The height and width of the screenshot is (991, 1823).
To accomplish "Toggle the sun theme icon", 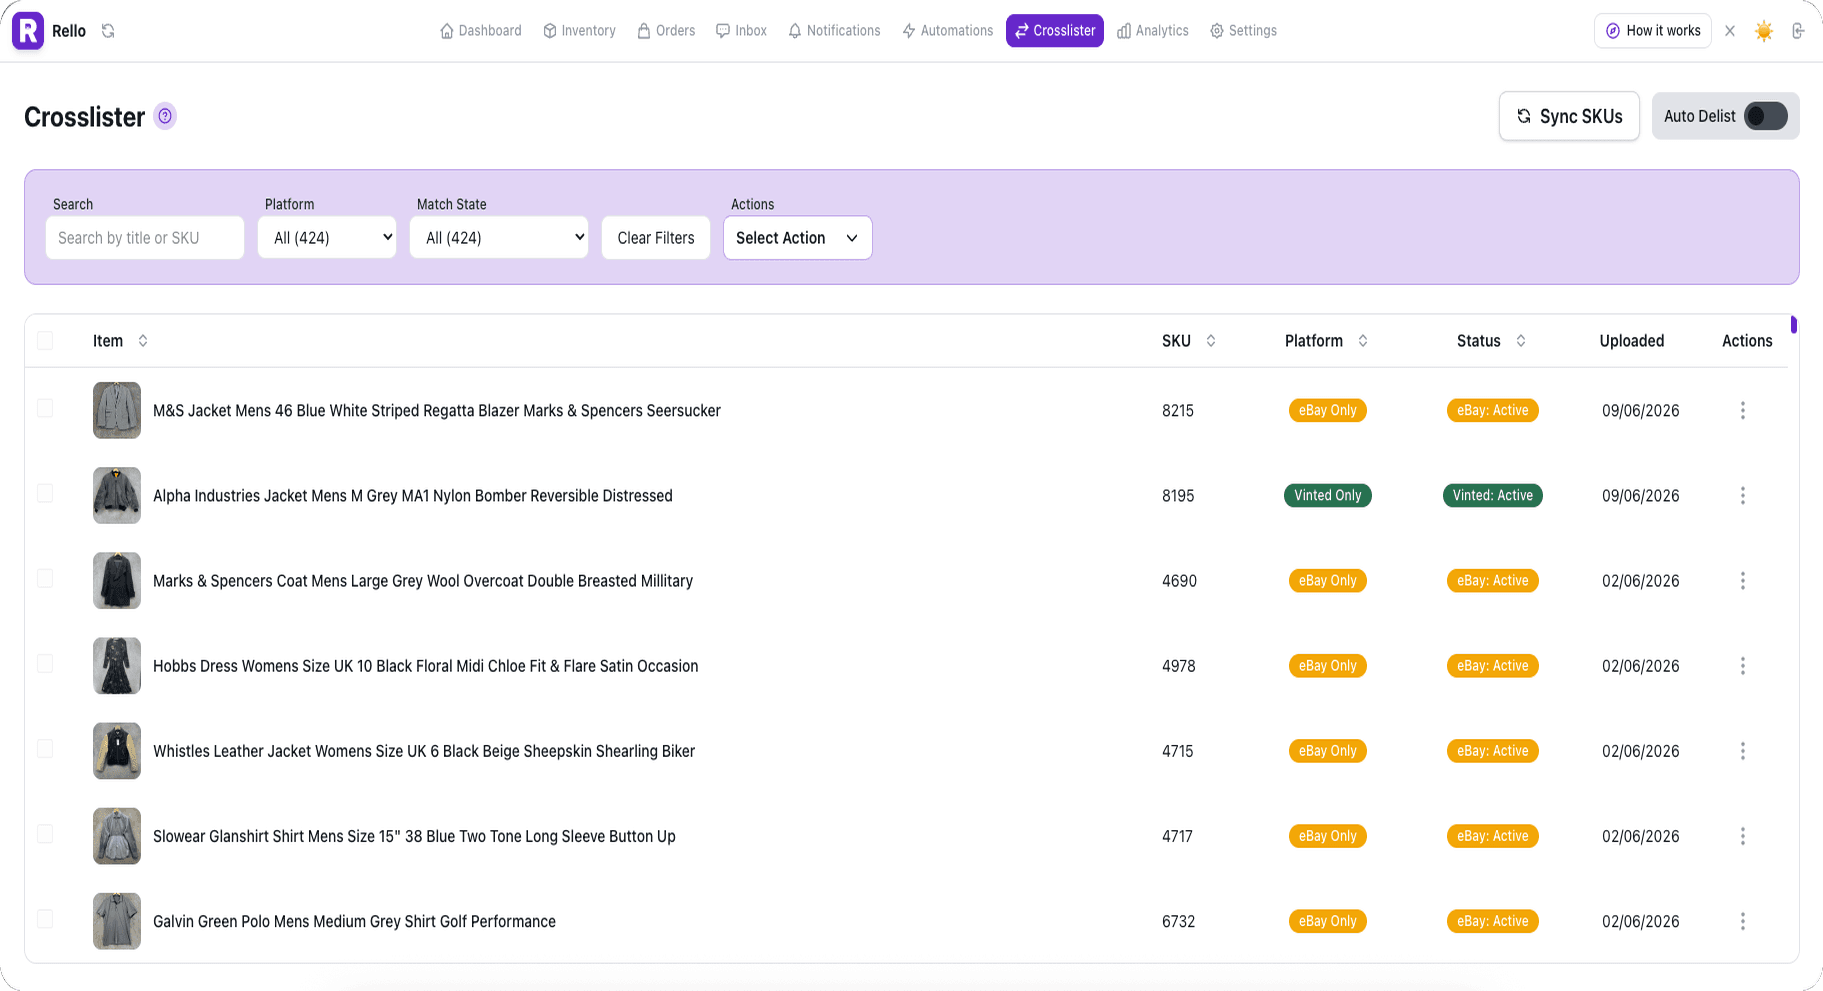I will [1764, 31].
